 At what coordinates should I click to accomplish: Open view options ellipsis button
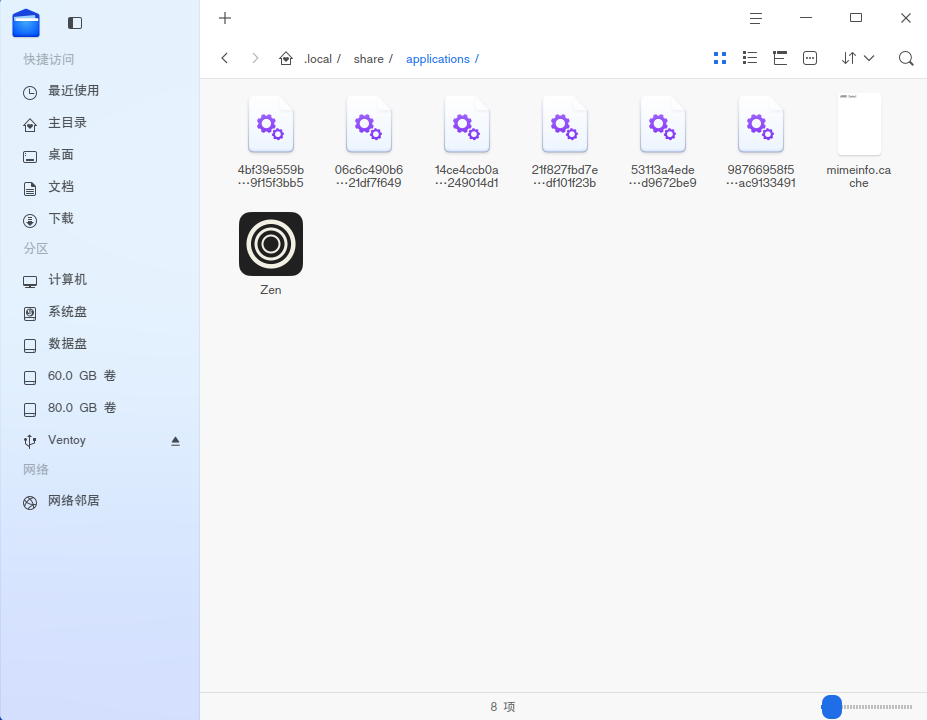(810, 58)
